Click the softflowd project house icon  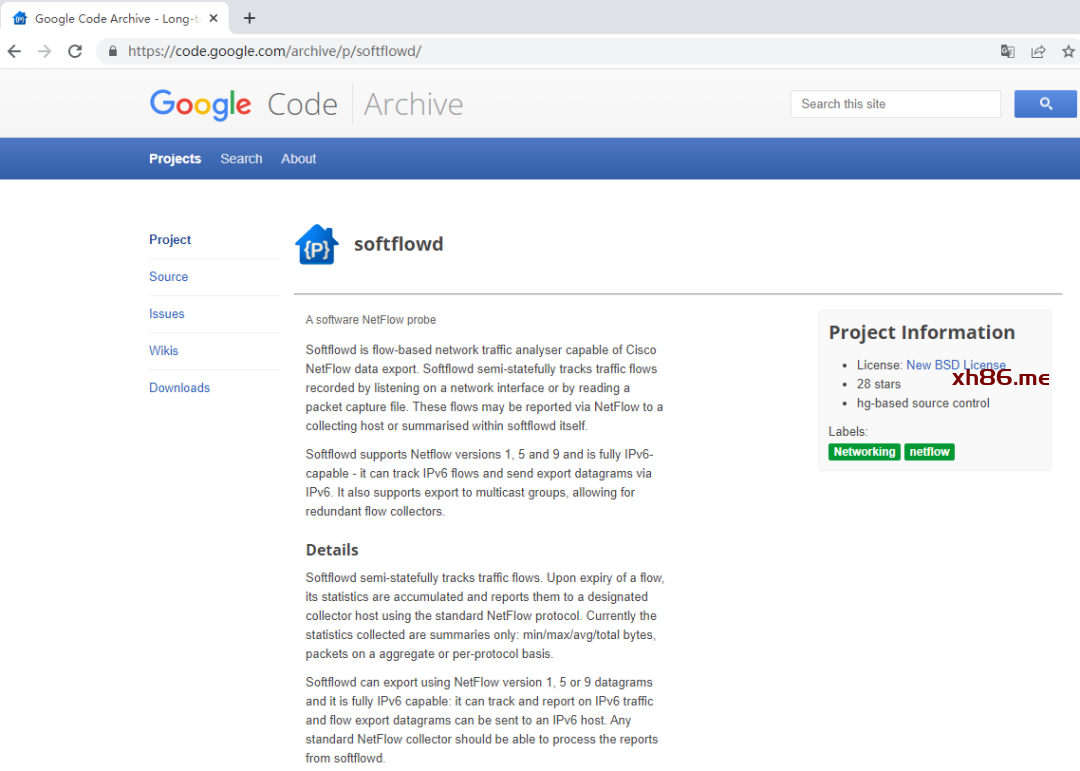tap(317, 245)
